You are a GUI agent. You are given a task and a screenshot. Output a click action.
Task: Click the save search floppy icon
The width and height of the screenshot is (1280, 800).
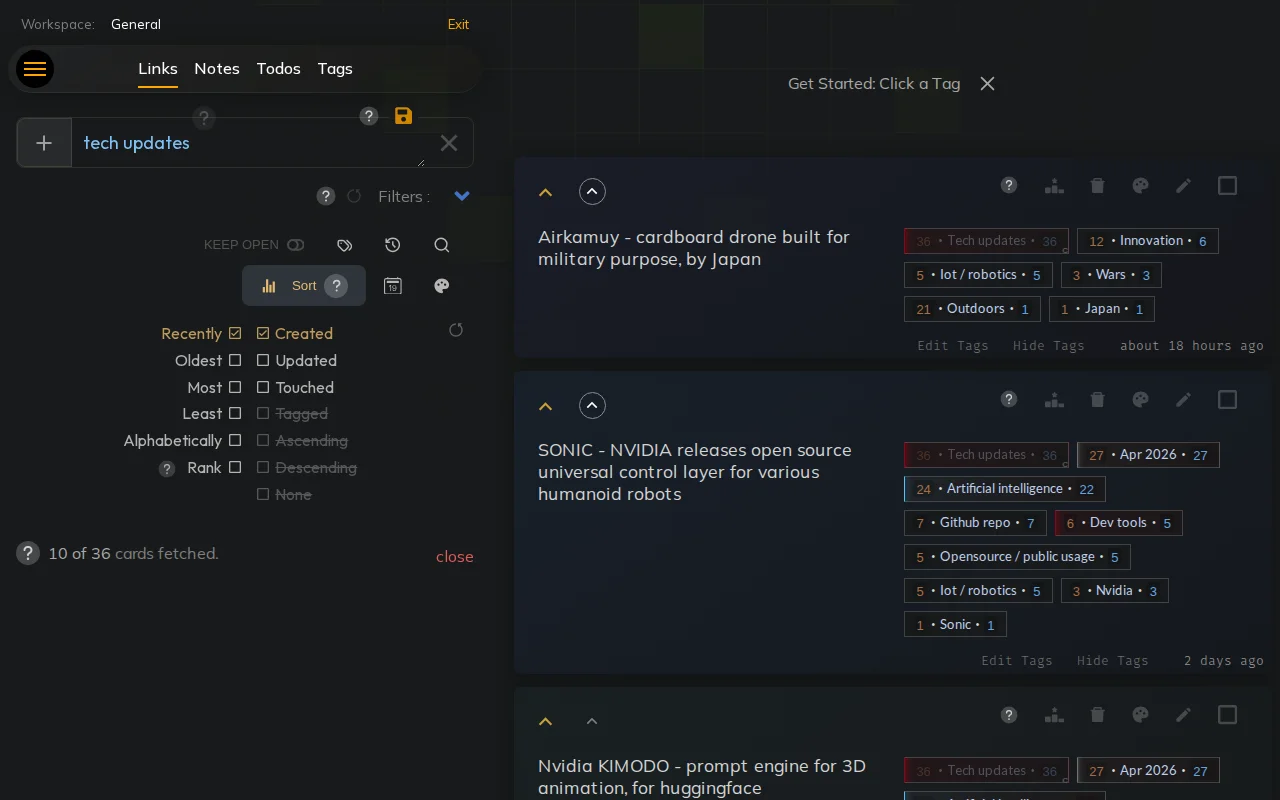click(x=403, y=116)
